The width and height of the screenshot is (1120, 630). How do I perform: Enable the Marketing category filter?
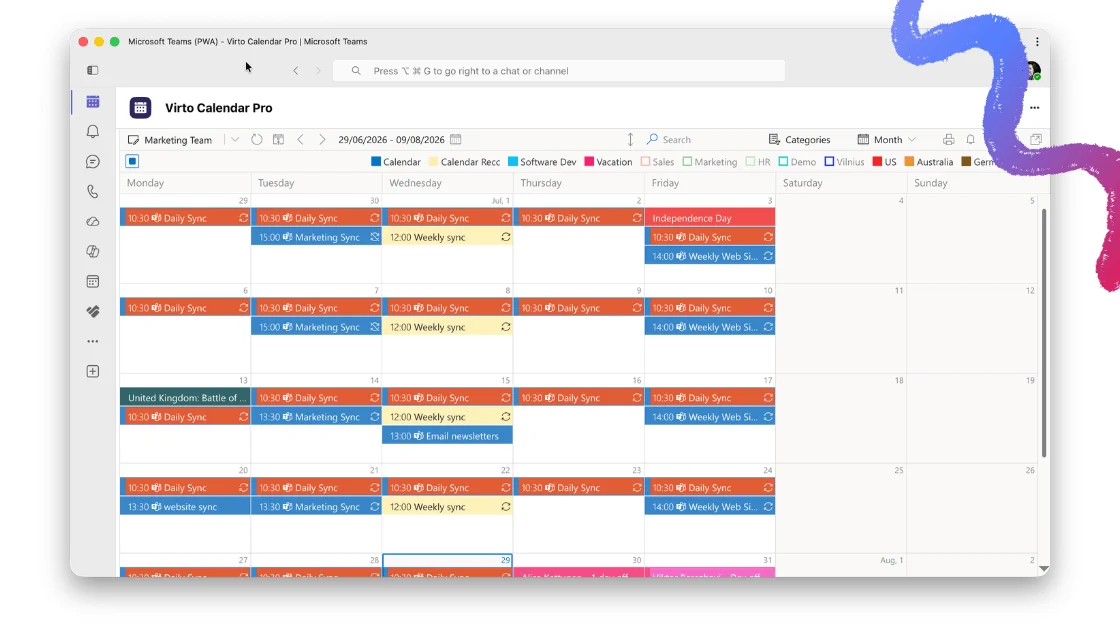[710, 162]
